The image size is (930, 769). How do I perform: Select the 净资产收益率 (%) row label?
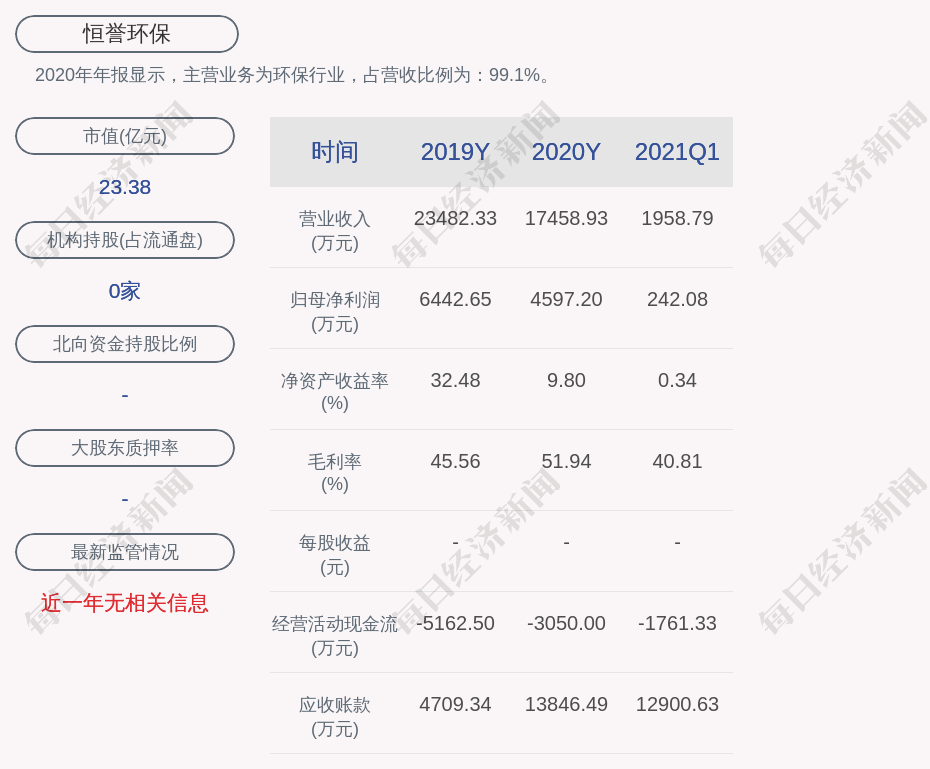[335, 392]
